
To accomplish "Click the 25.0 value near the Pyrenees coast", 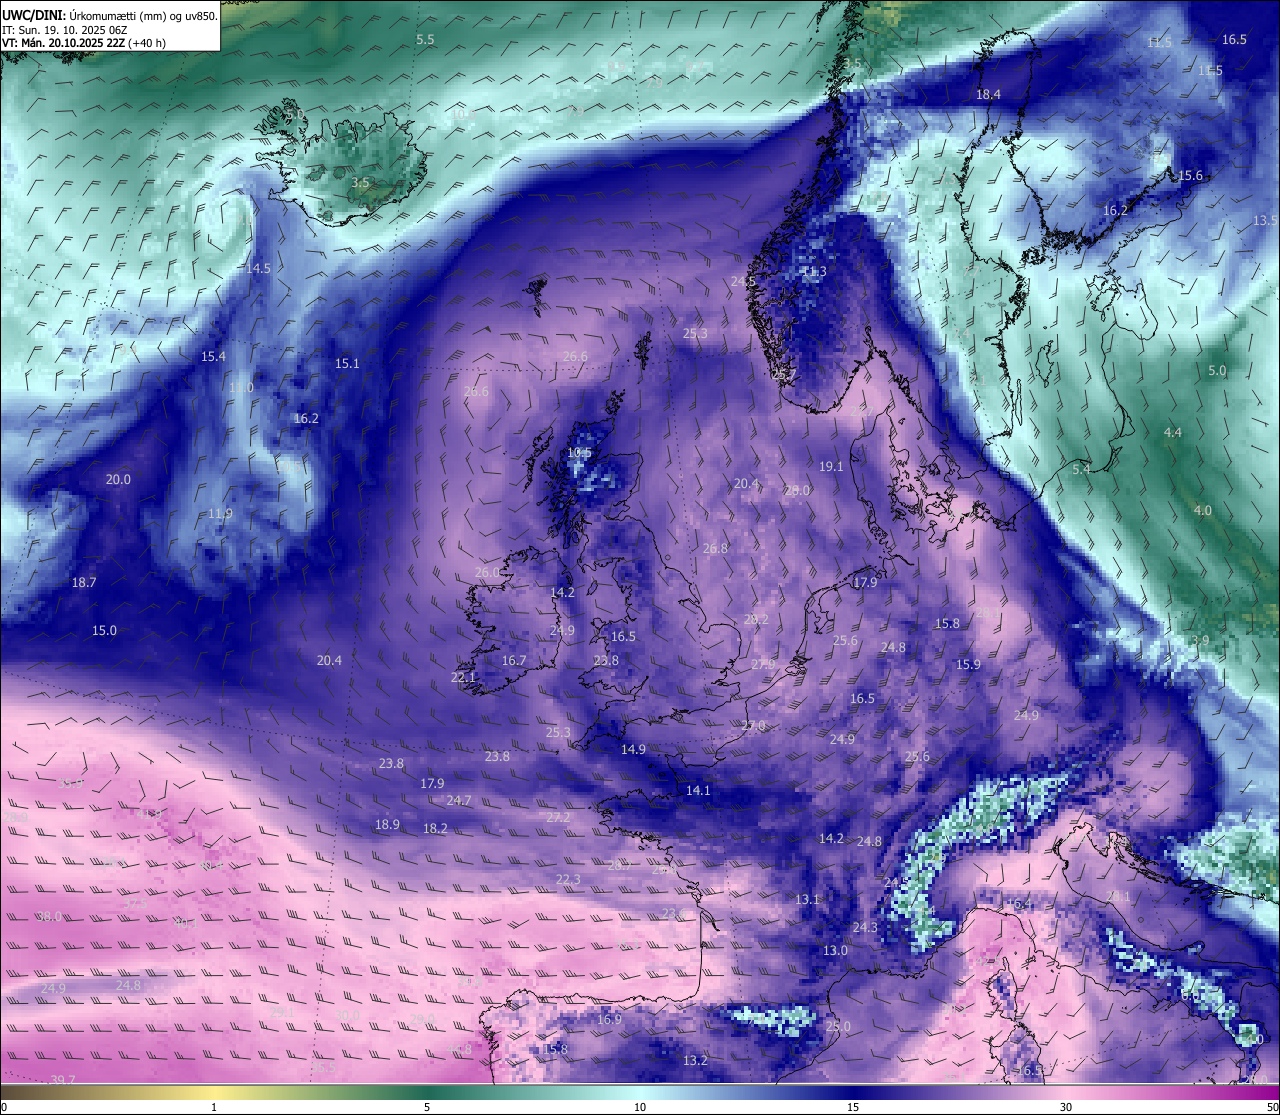I will point(838,1026).
